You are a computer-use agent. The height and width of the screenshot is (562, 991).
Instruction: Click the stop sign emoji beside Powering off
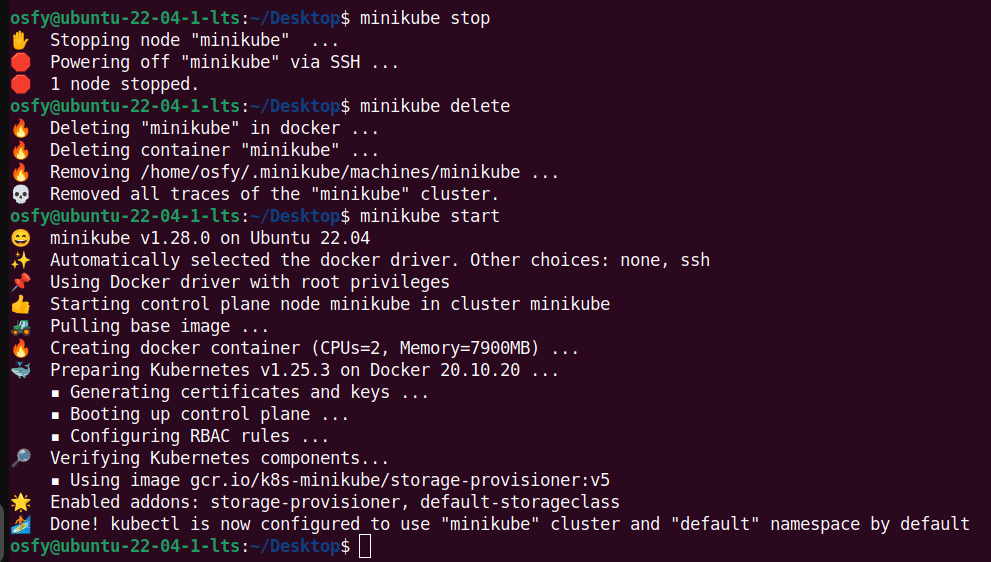20,62
